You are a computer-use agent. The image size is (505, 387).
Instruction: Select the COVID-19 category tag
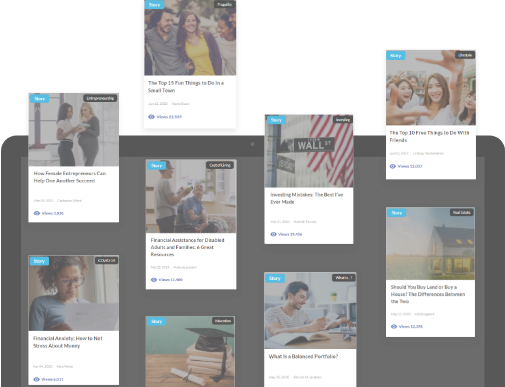[x=106, y=260]
